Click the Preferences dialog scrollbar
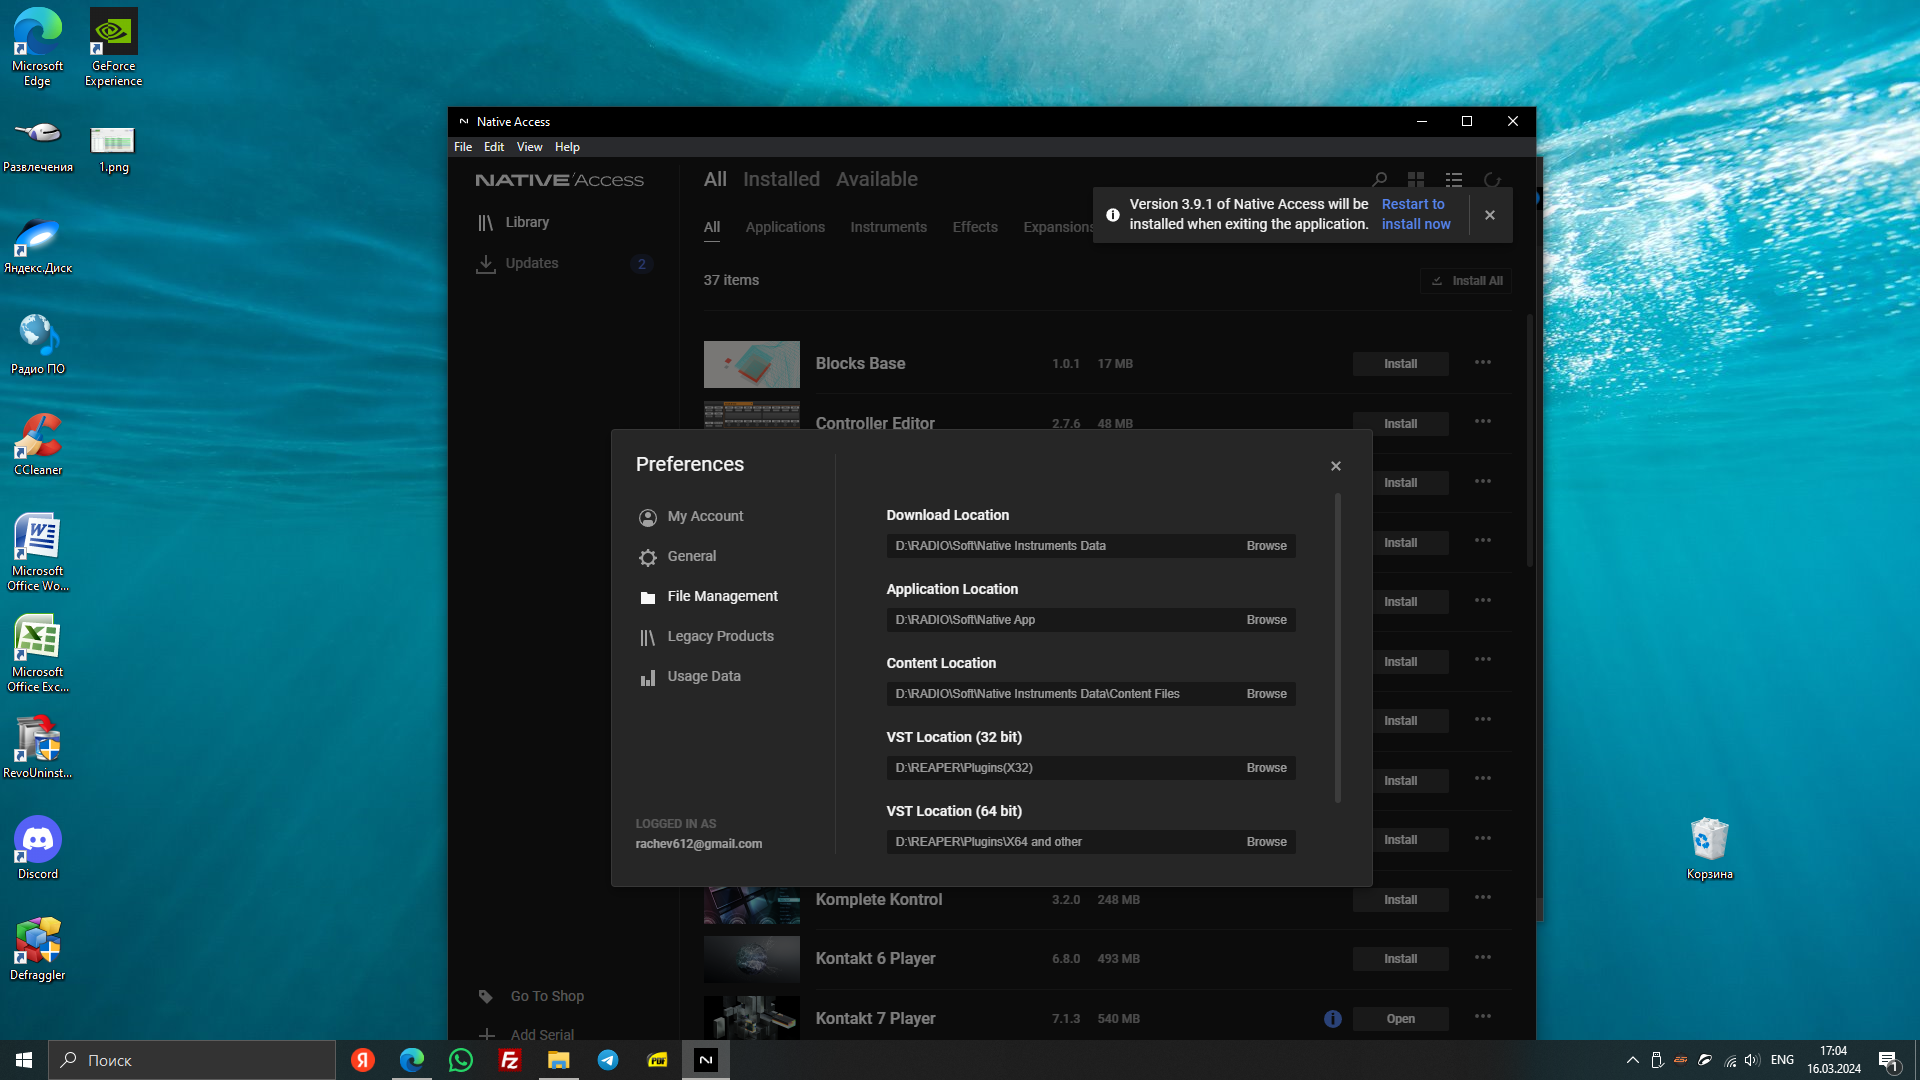 1338,648
